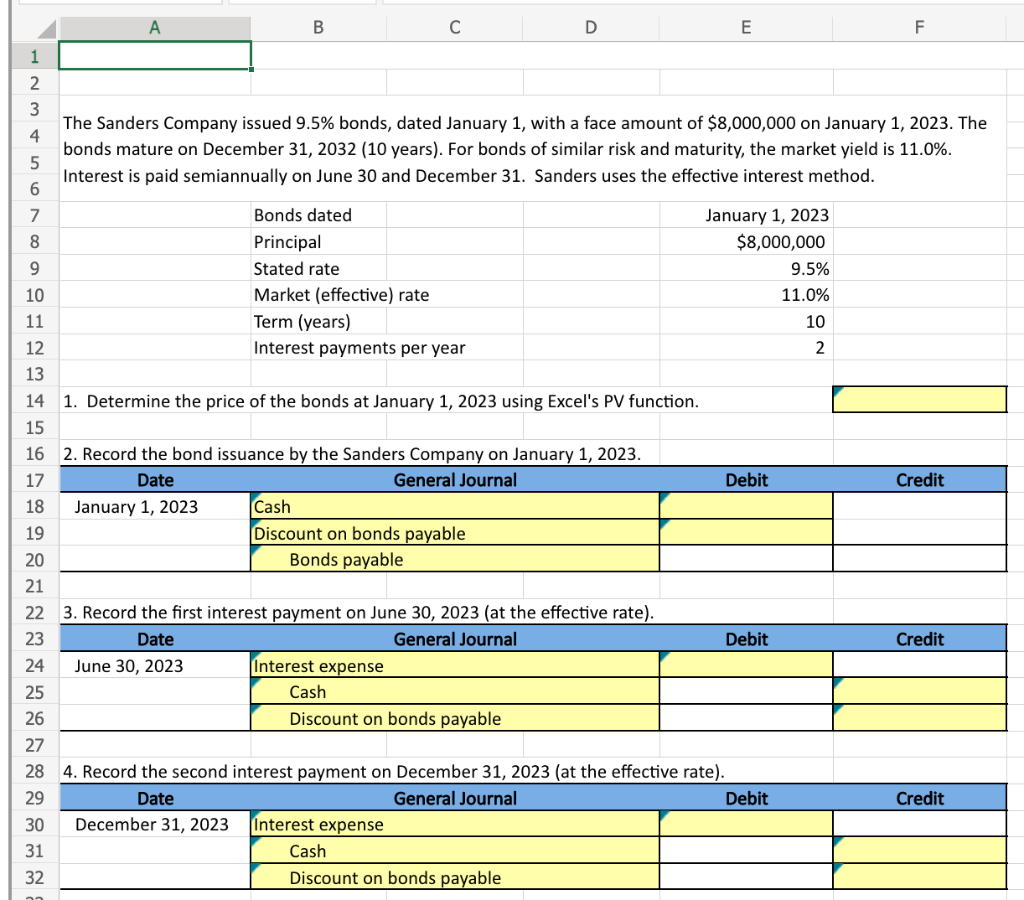Select the 'Credit' header in row 17
This screenshot has height=900, width=1024.
click(920, 480)
